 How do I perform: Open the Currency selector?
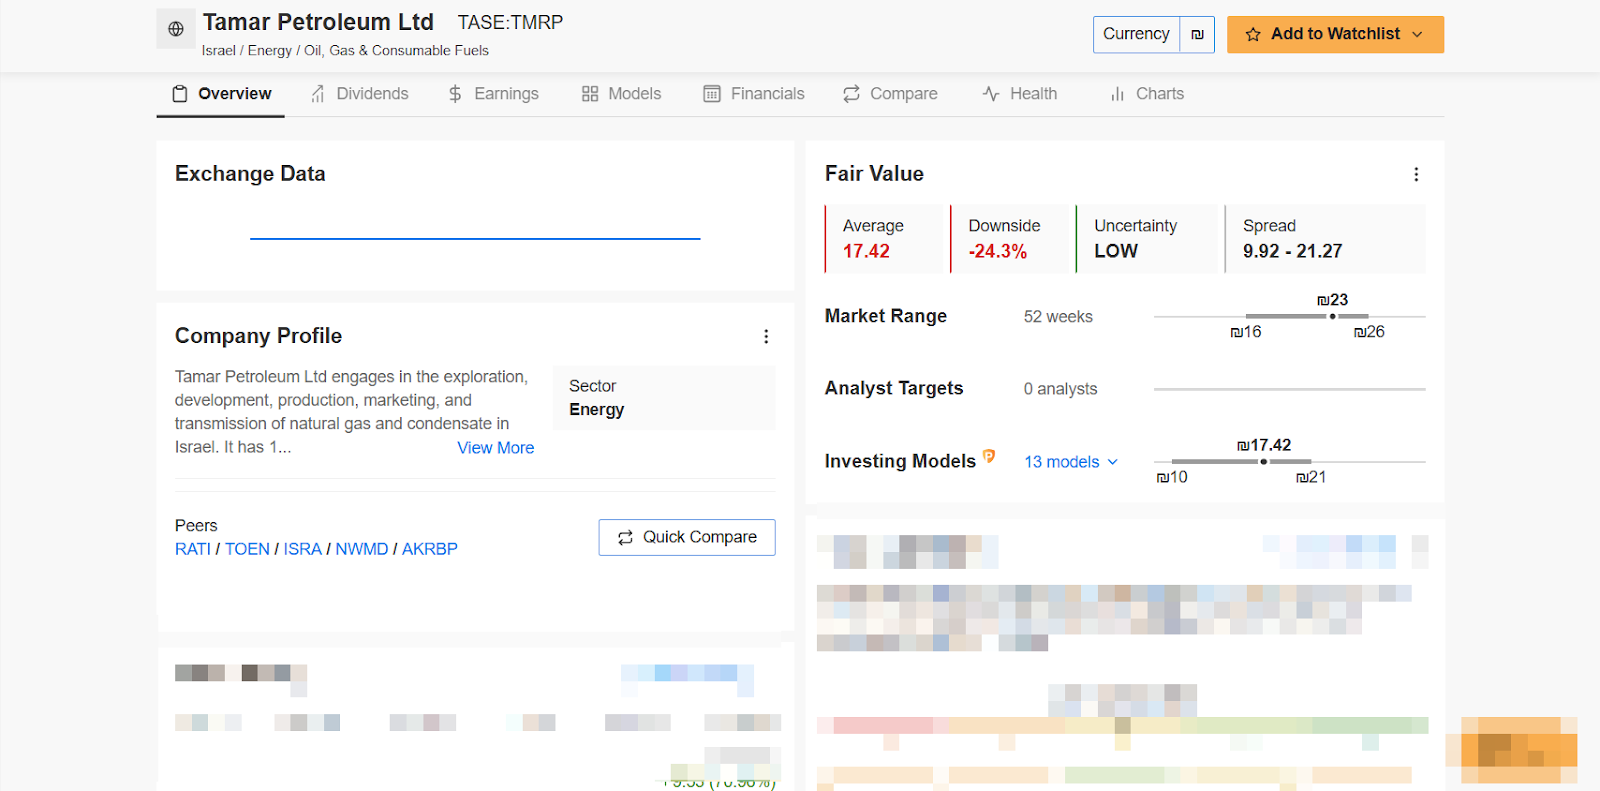pos(1136,34)
